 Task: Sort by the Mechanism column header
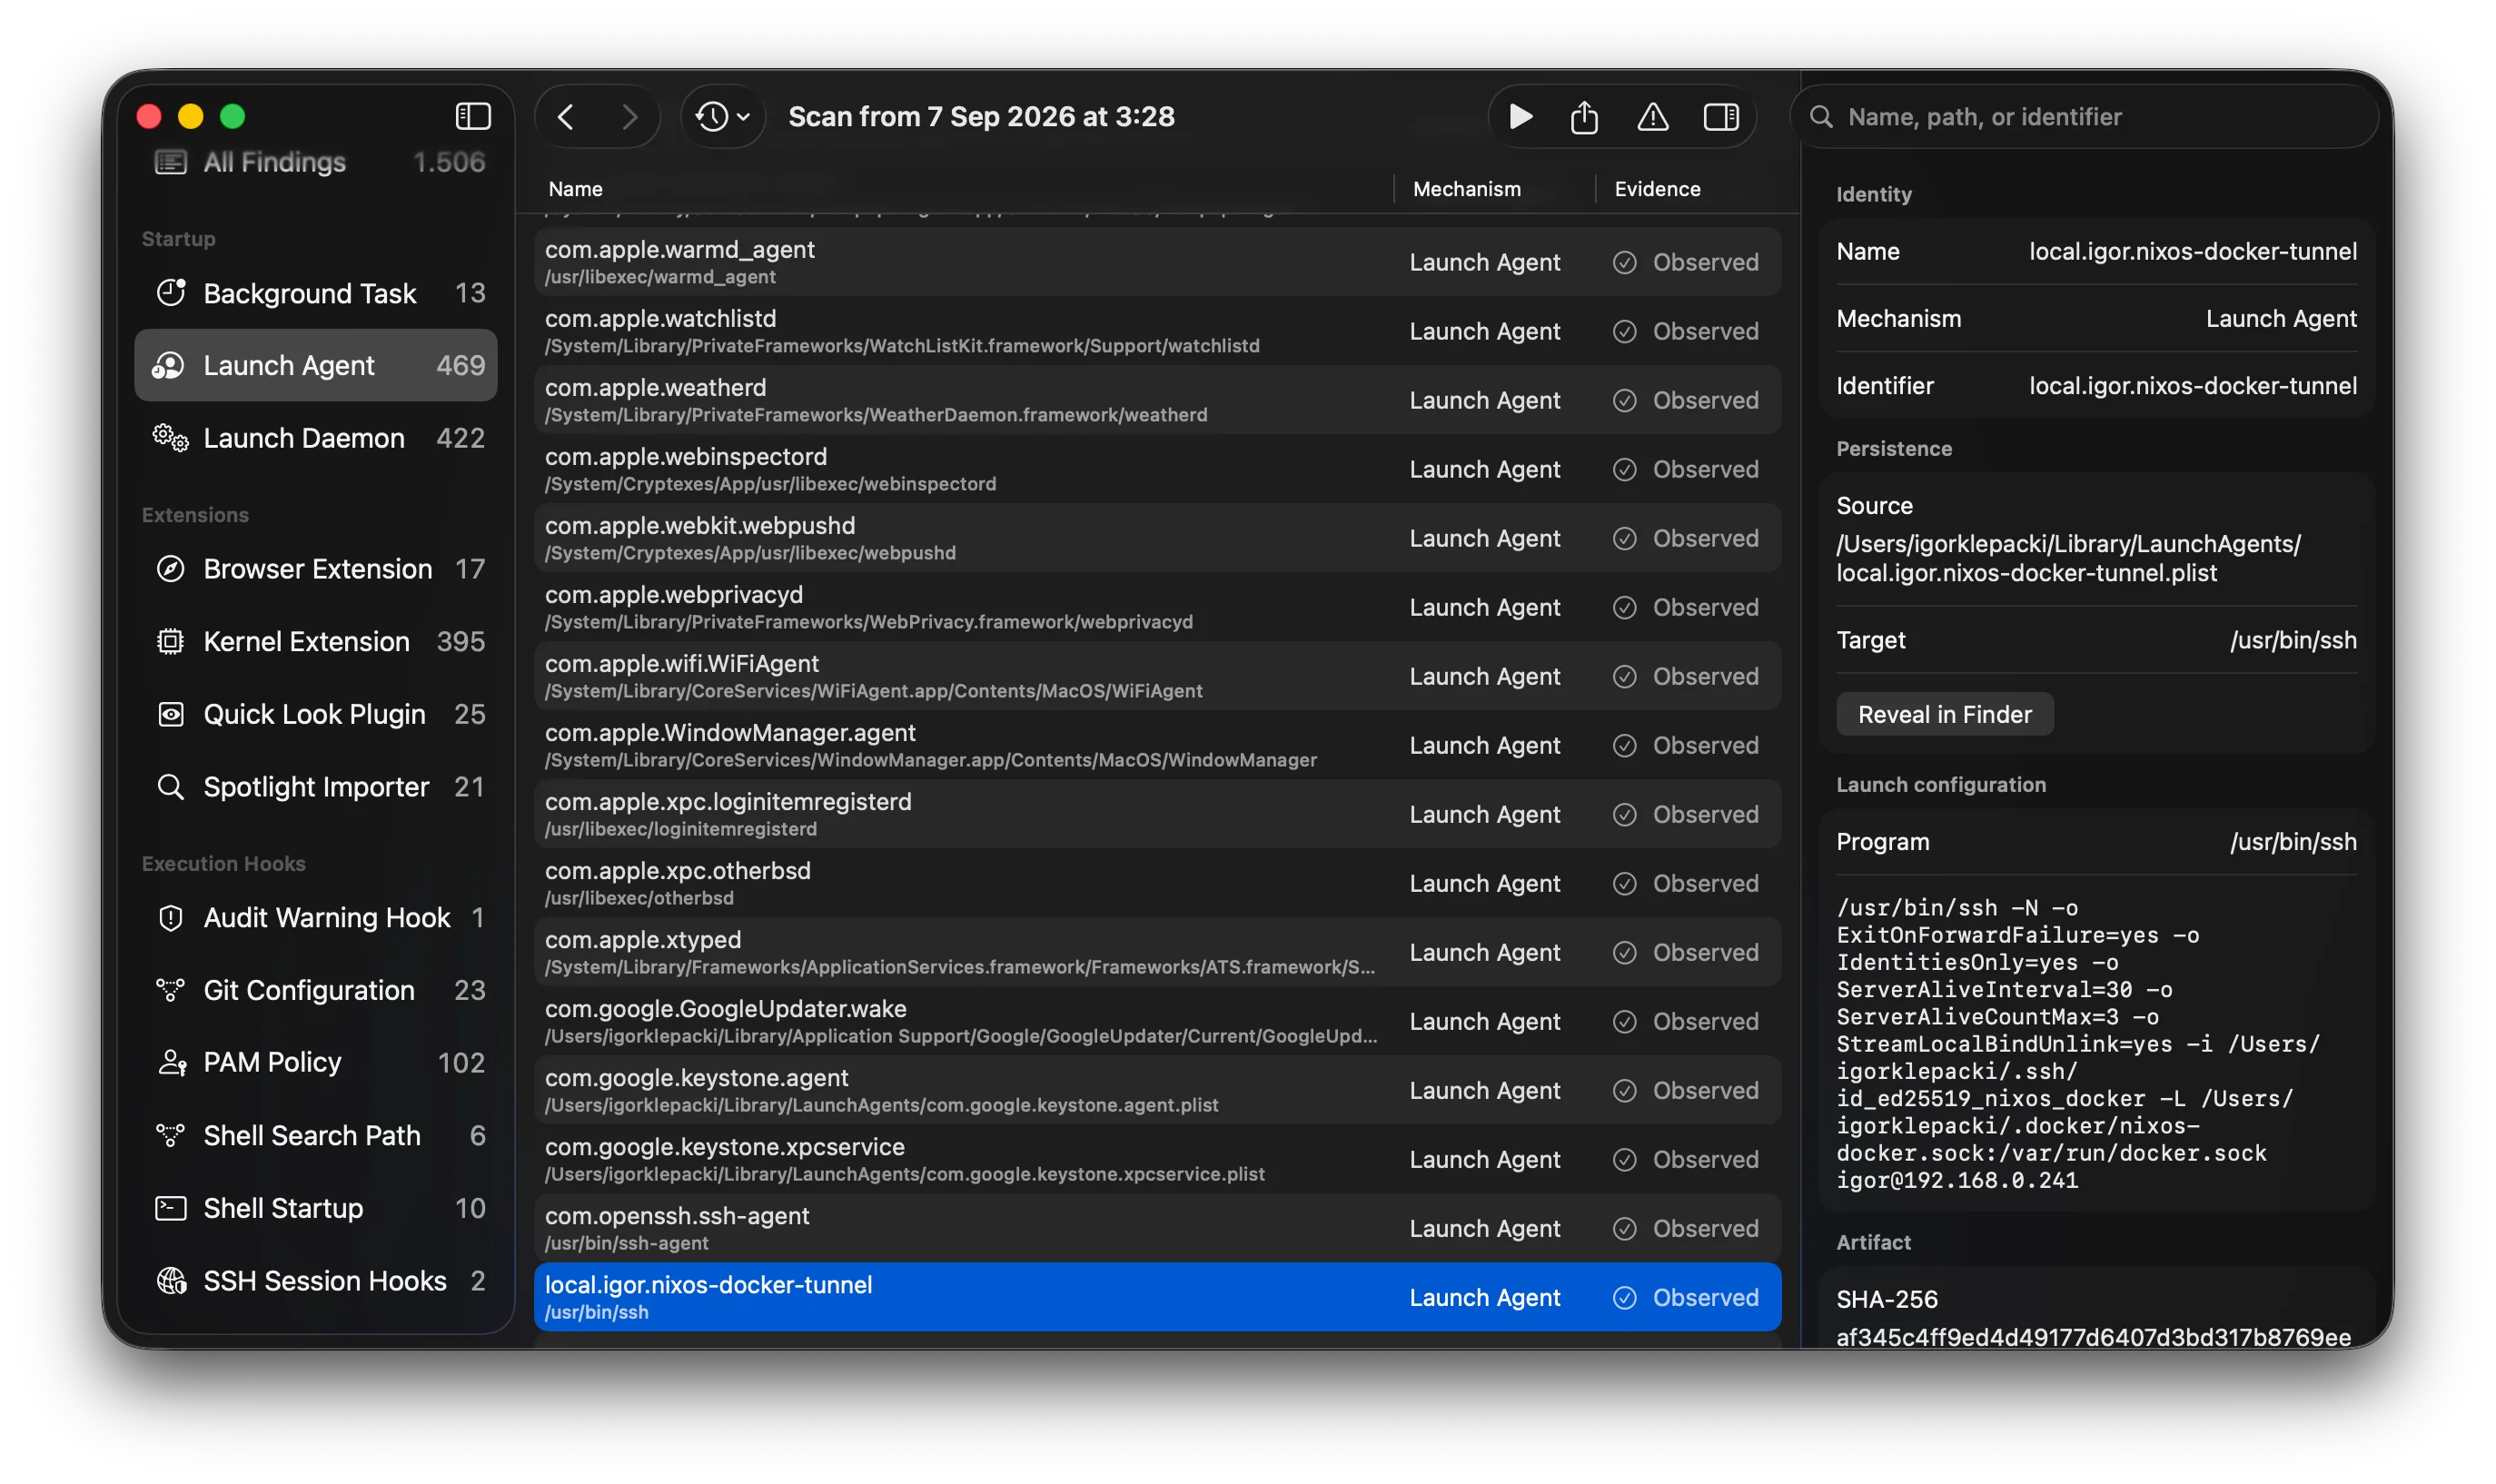[x=1466, y=189]
